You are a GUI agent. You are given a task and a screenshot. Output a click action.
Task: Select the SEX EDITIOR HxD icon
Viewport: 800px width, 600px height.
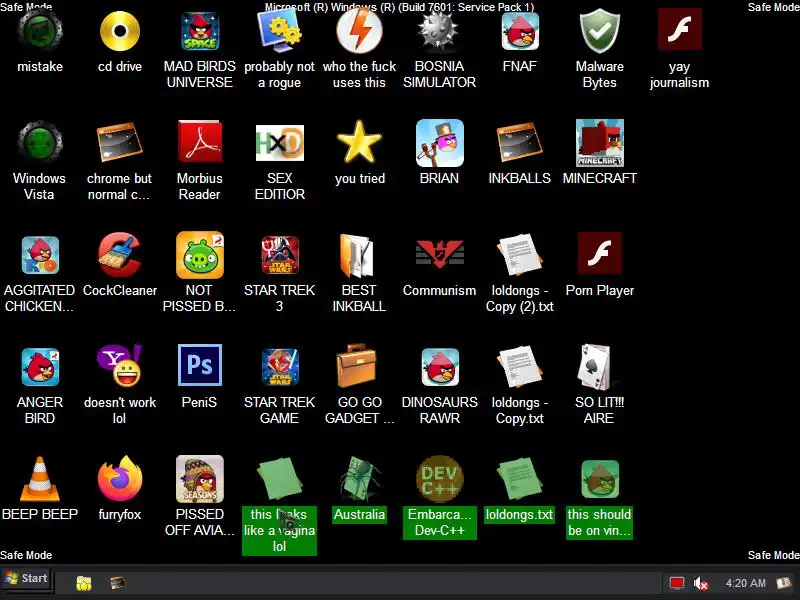[280, 143]
